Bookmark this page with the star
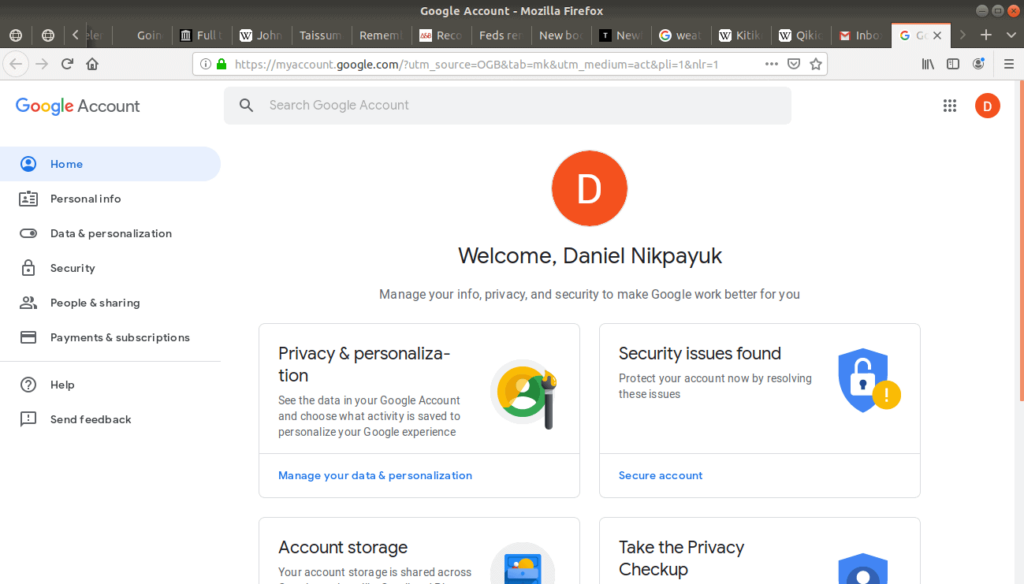The image size is (1024, 584). click(x=816, y=64)
